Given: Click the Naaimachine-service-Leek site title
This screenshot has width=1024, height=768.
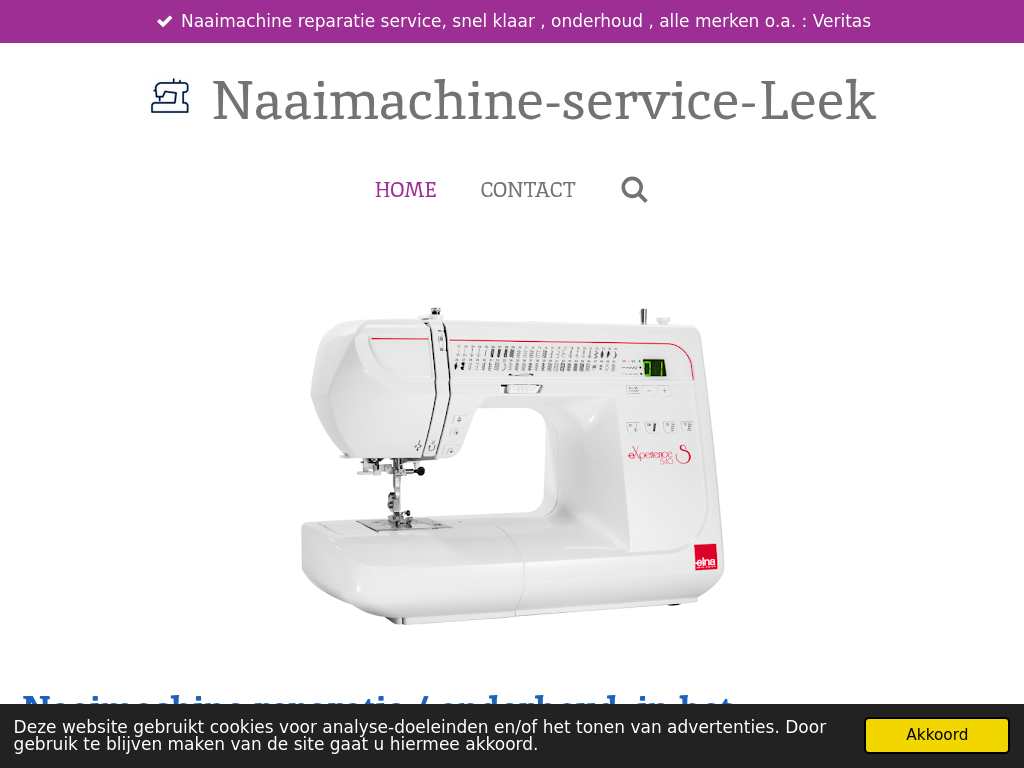Looking at the screenshot, I should (544, 100).
